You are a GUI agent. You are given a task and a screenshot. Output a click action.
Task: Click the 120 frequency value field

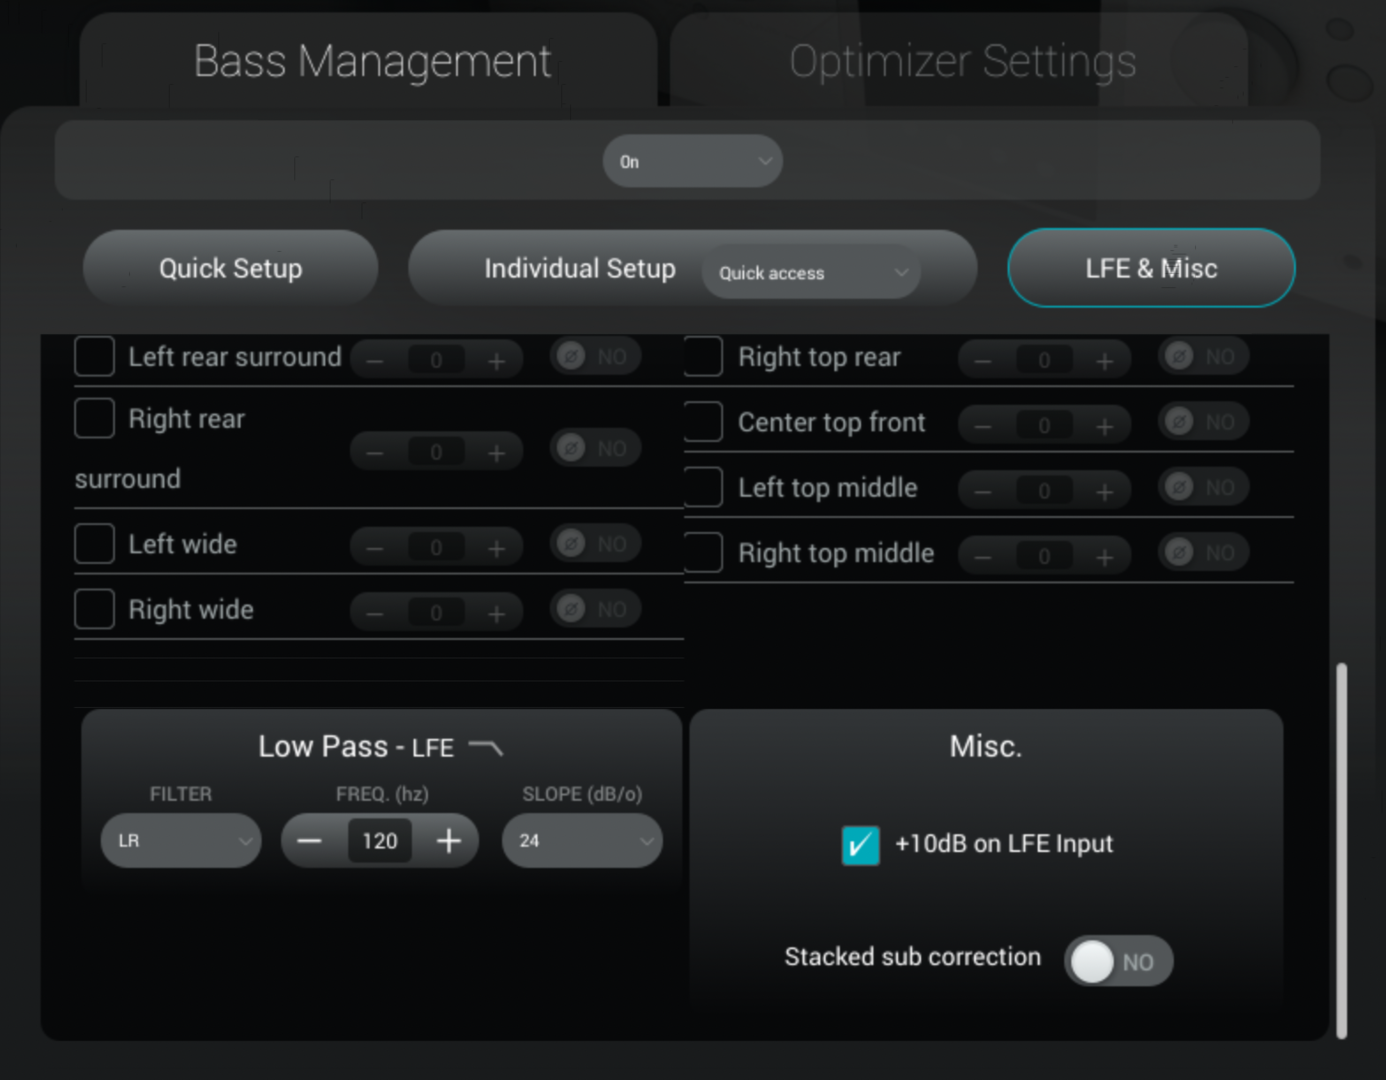(380, 841)
